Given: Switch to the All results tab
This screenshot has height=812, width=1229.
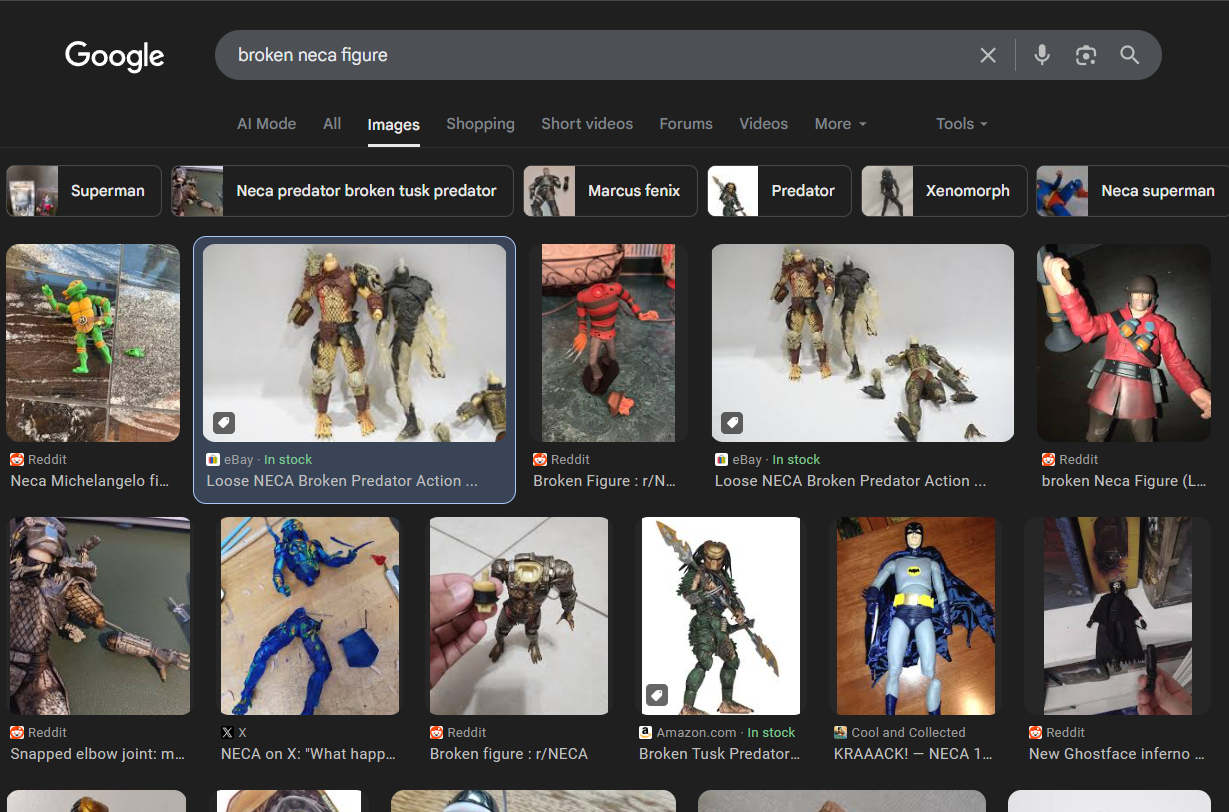Looking at the screenshot, I should tap(332, 124).
